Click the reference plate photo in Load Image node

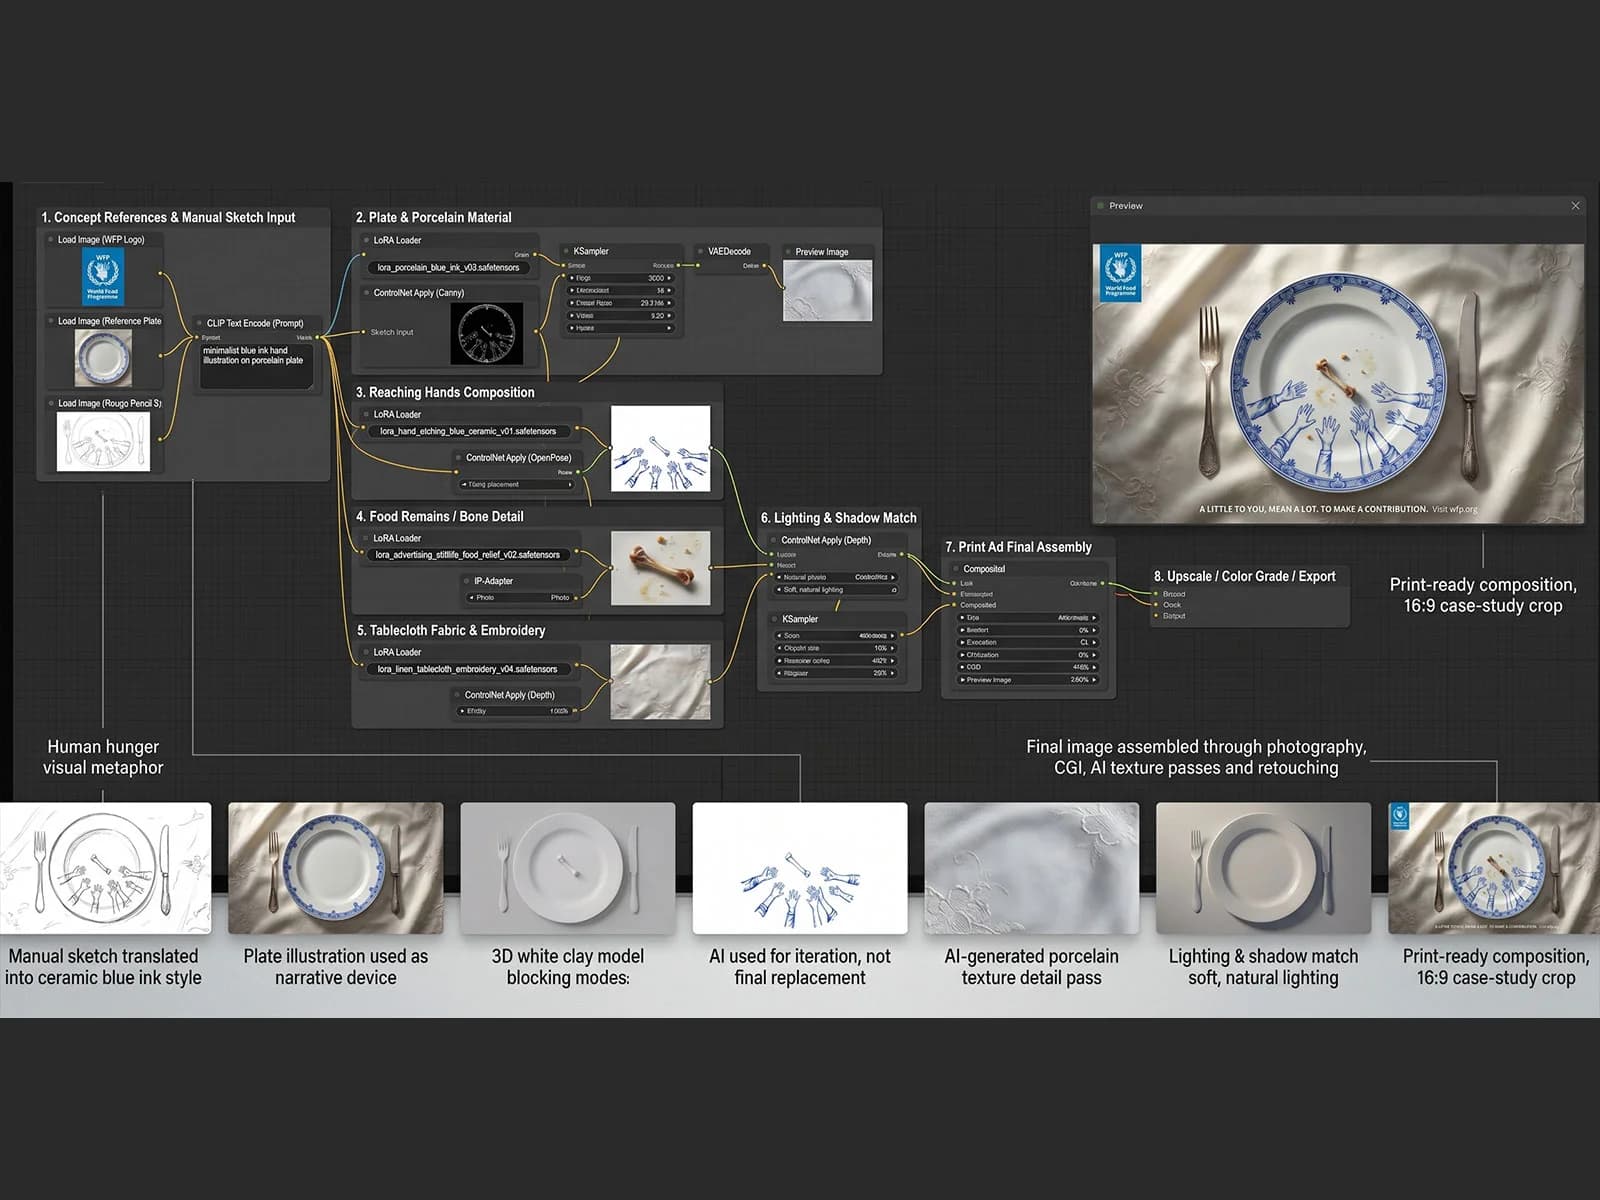click(103, 358)
